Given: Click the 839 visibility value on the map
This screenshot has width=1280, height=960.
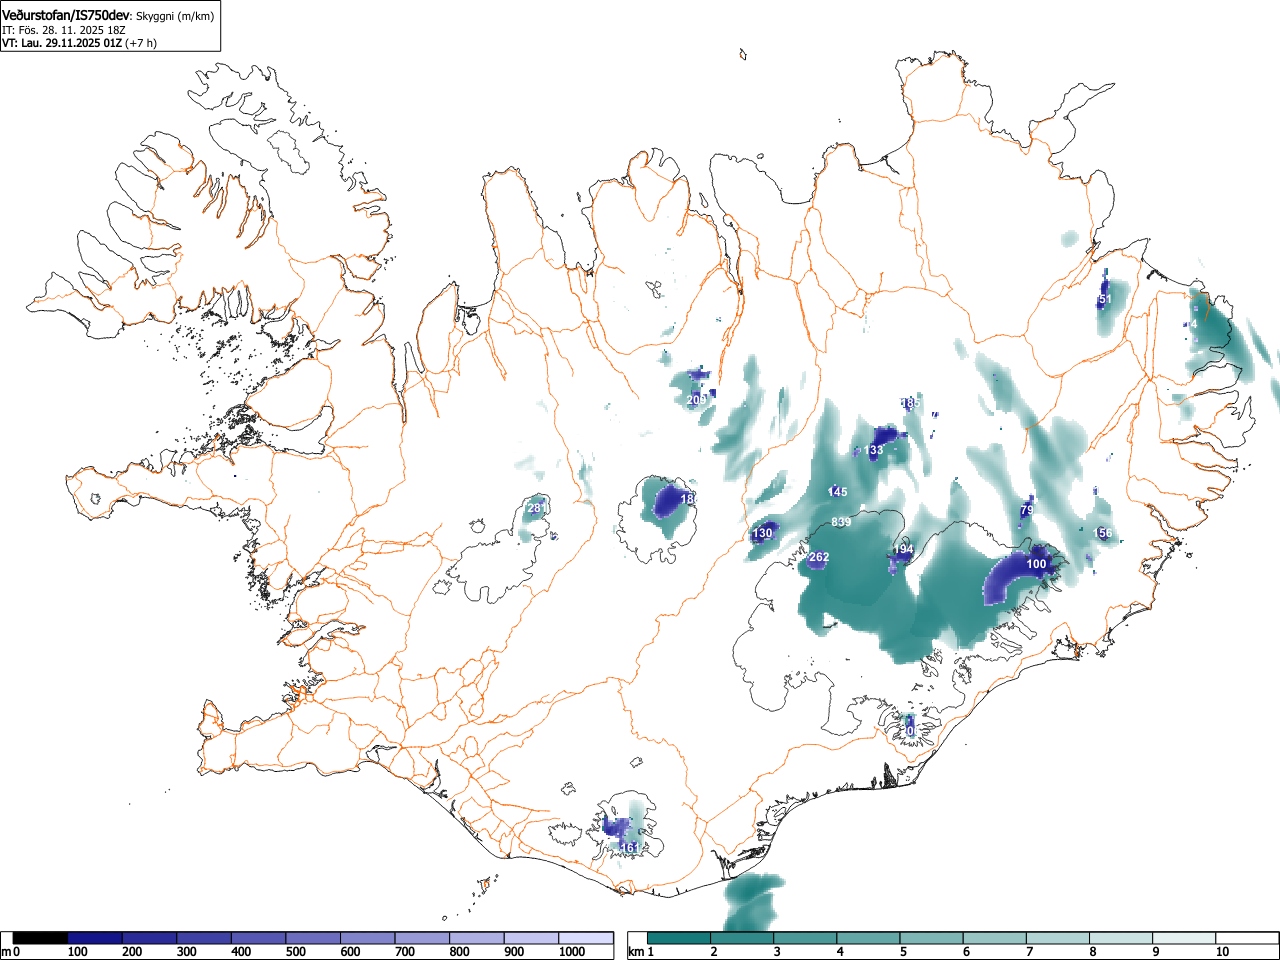Looking at the screenshot, I should point(841,522).
